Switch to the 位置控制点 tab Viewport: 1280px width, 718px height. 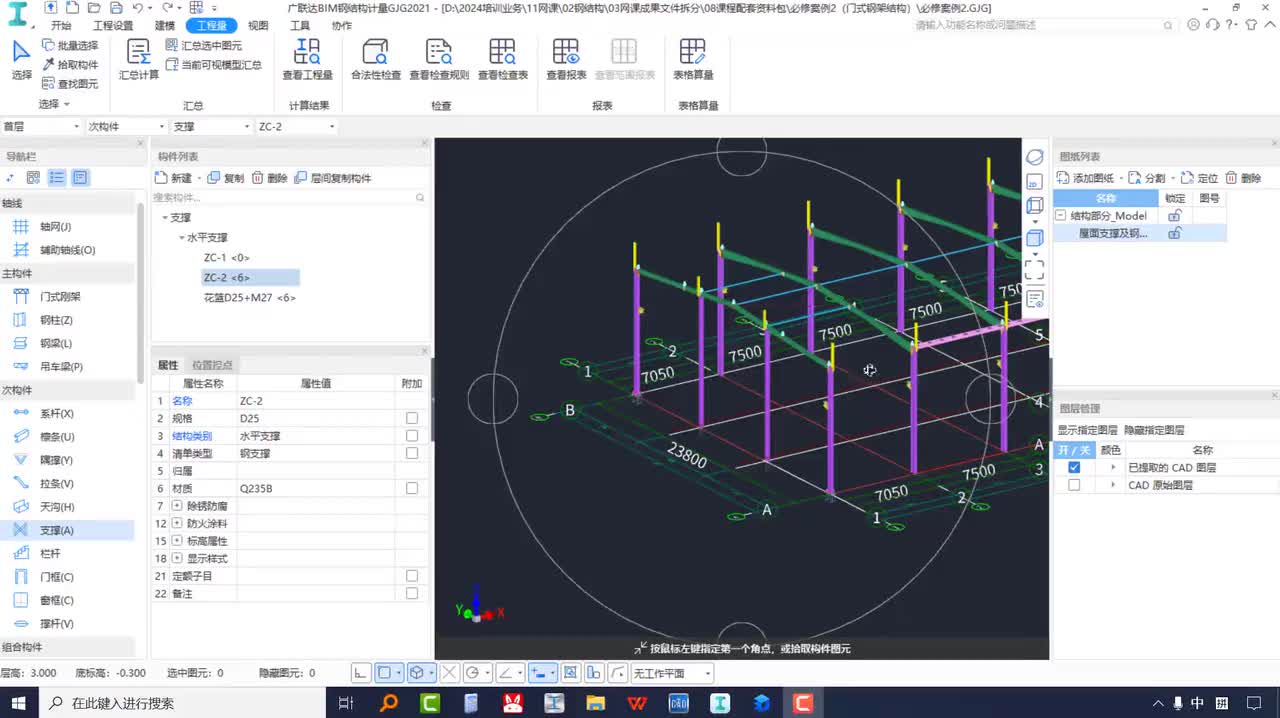point(212,365)
